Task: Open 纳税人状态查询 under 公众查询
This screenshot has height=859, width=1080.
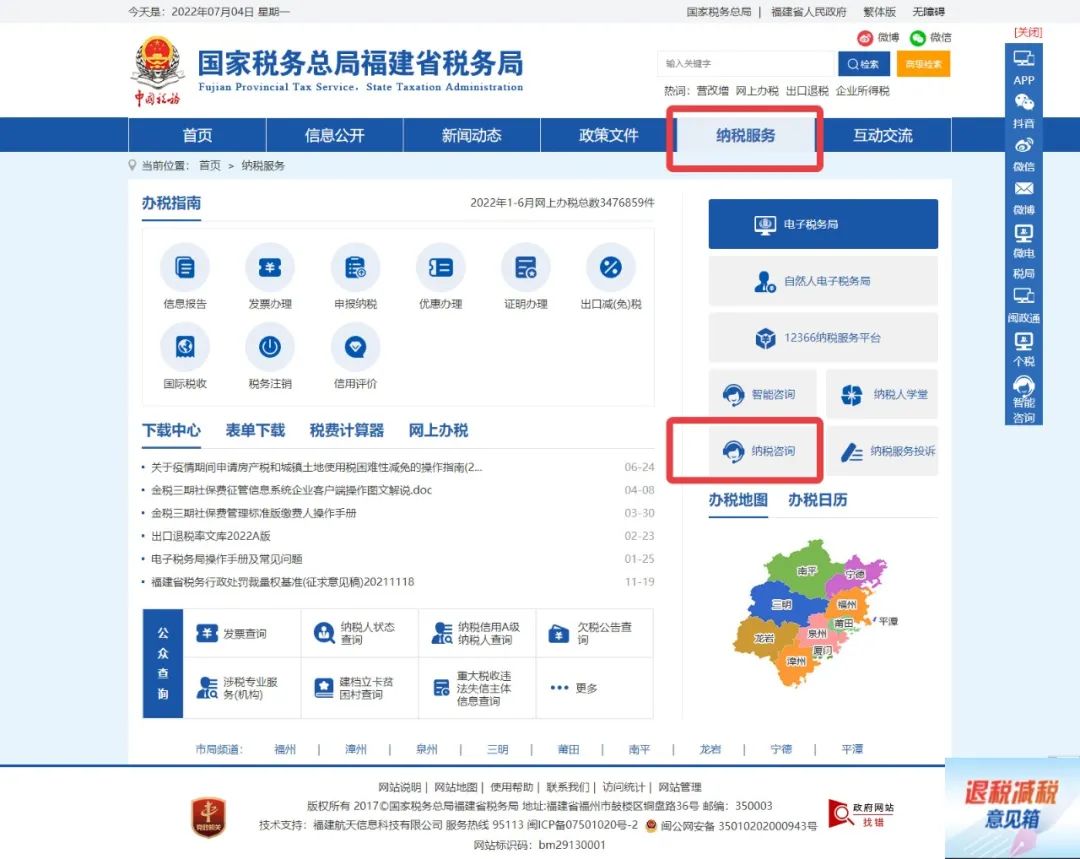Action: tap(355, 633)
